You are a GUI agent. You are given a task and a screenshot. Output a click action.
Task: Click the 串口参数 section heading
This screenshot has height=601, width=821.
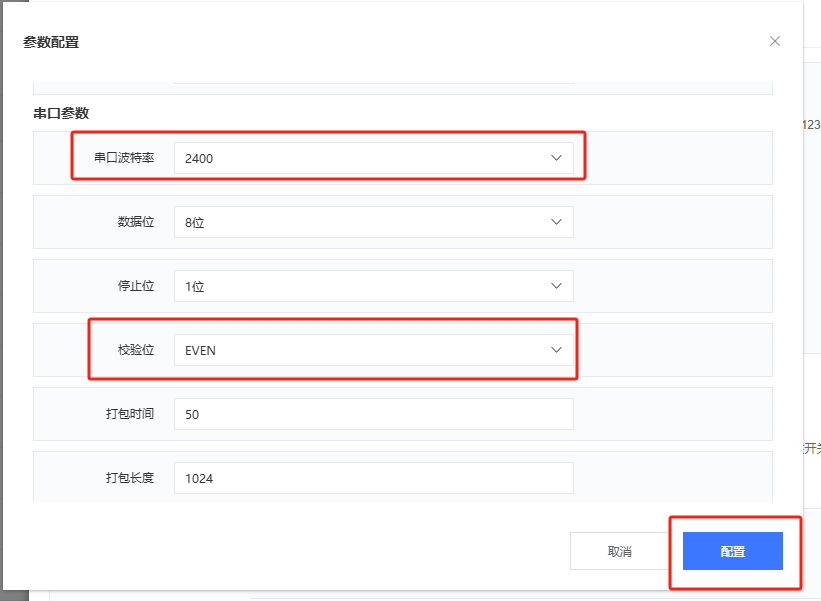click(61, 113)
